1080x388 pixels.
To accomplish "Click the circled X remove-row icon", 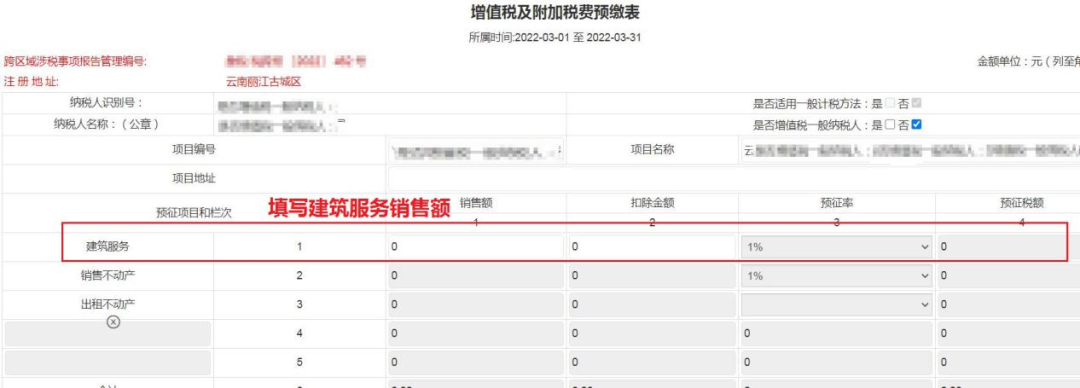I will [x=114, y=322].
